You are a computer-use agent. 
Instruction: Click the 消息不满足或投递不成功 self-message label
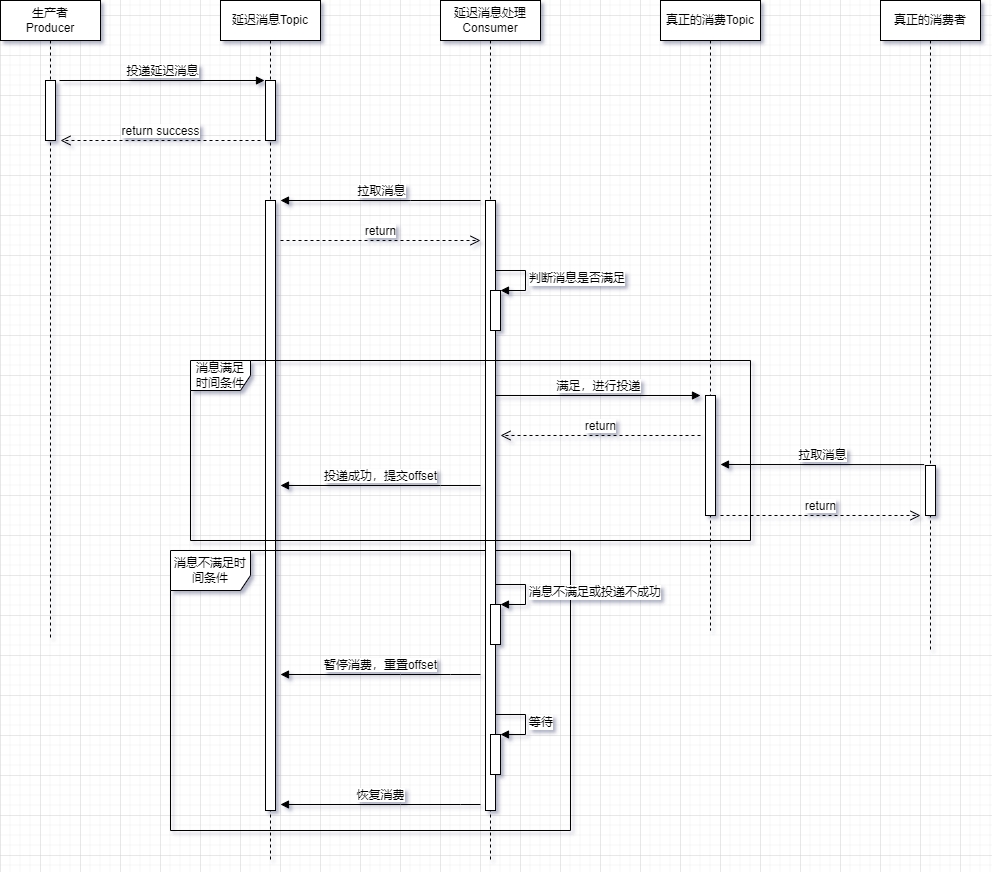click(595, 592)
